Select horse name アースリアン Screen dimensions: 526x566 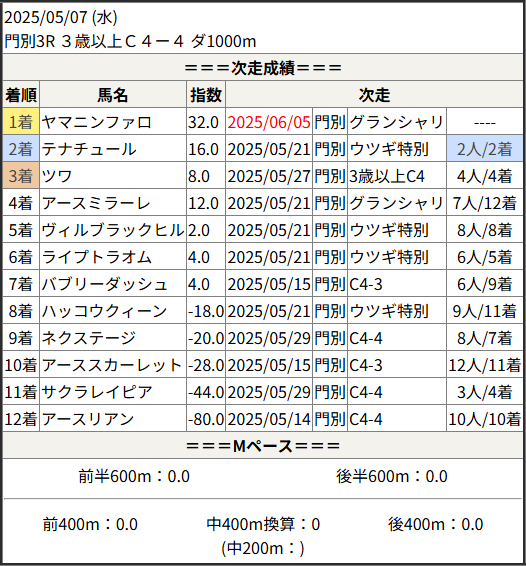[x=88, y=419]
